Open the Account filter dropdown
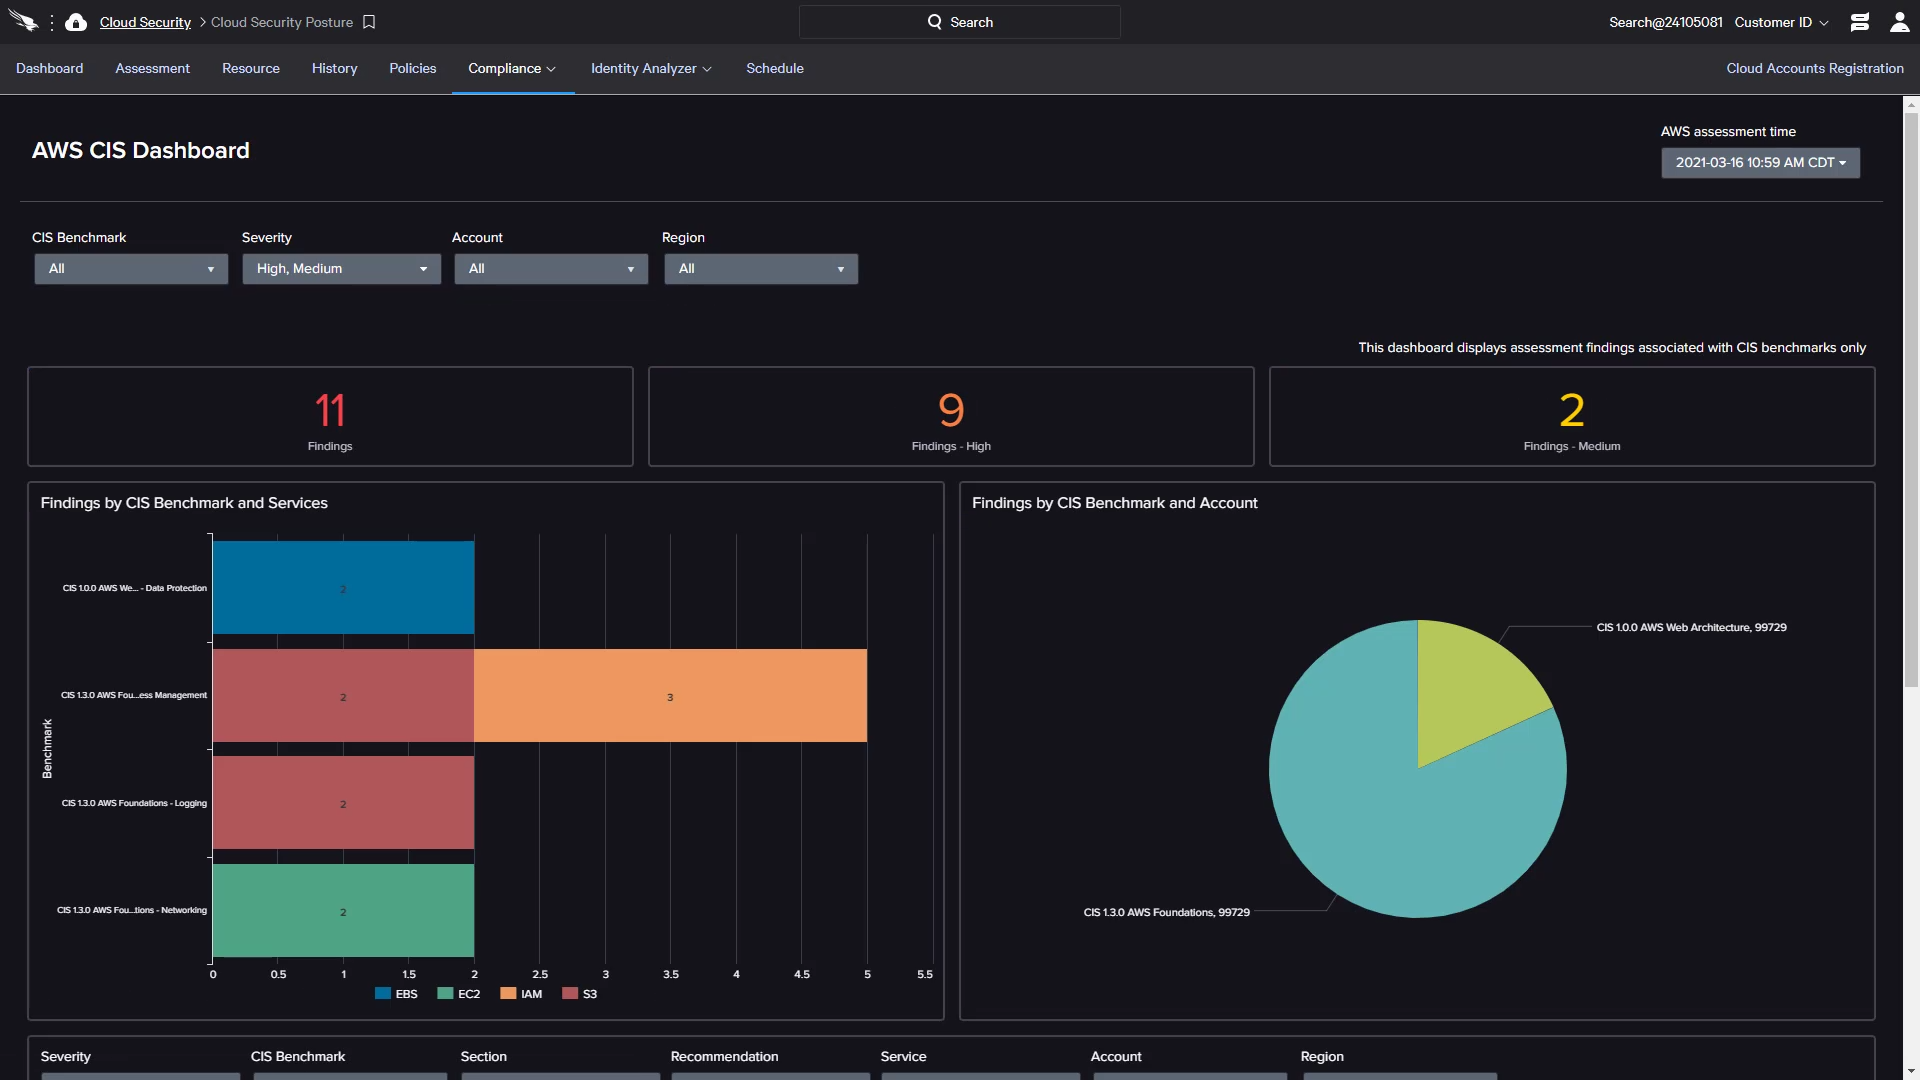The image size is (1920, 1080). (x=551, y=269)
